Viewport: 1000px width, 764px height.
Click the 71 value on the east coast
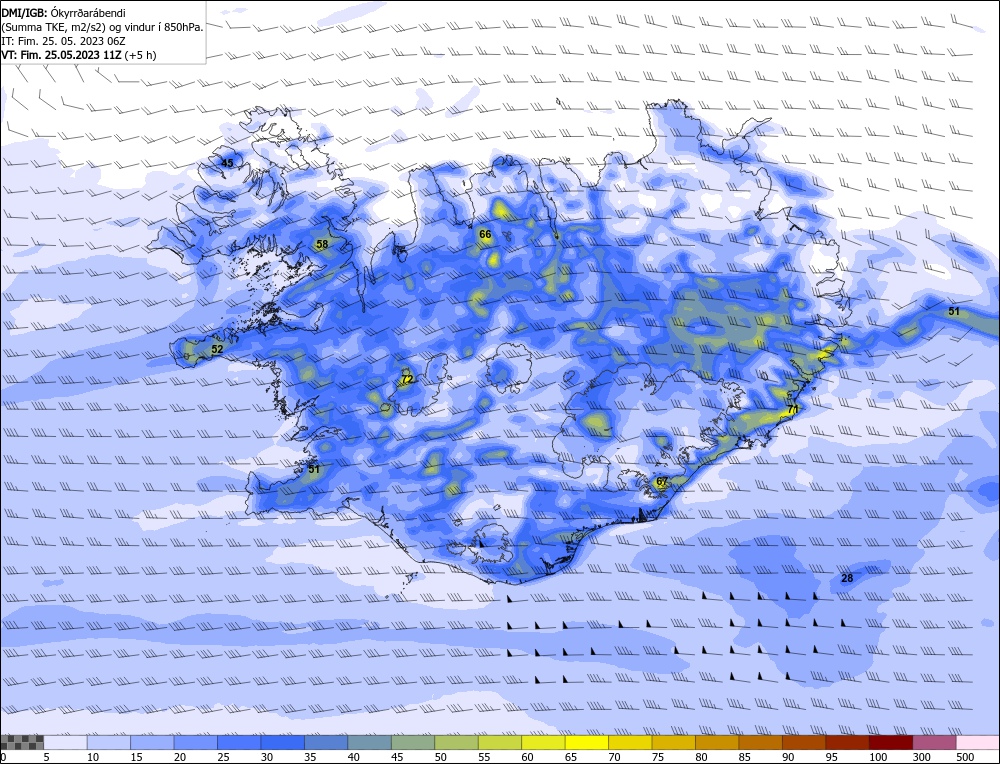point(793,409)
